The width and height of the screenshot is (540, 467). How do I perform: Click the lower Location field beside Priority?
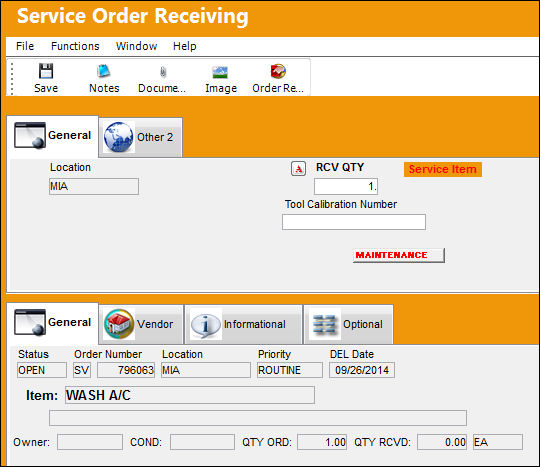coord(206,370)
